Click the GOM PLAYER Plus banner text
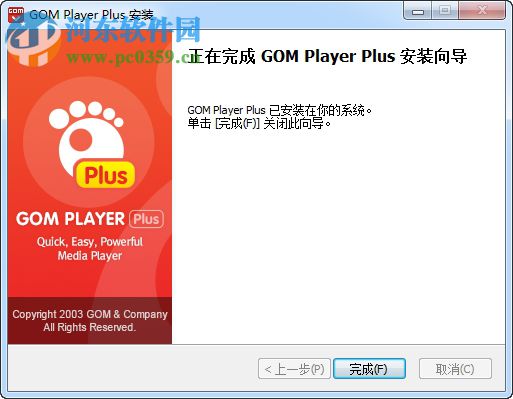The width and height of the screenshot is (513, 399). (x=90, y=219)
